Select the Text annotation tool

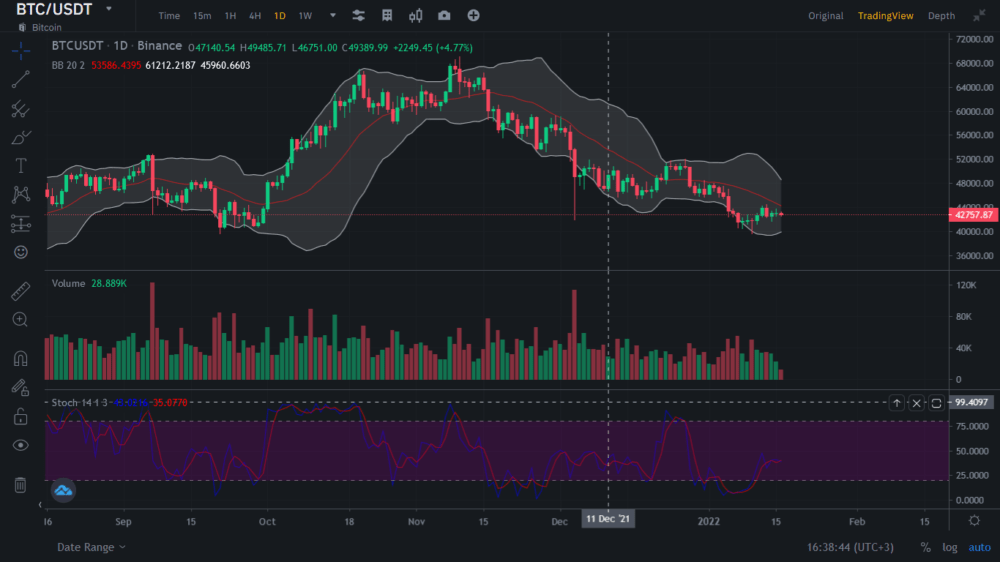[x=20, y=165]
